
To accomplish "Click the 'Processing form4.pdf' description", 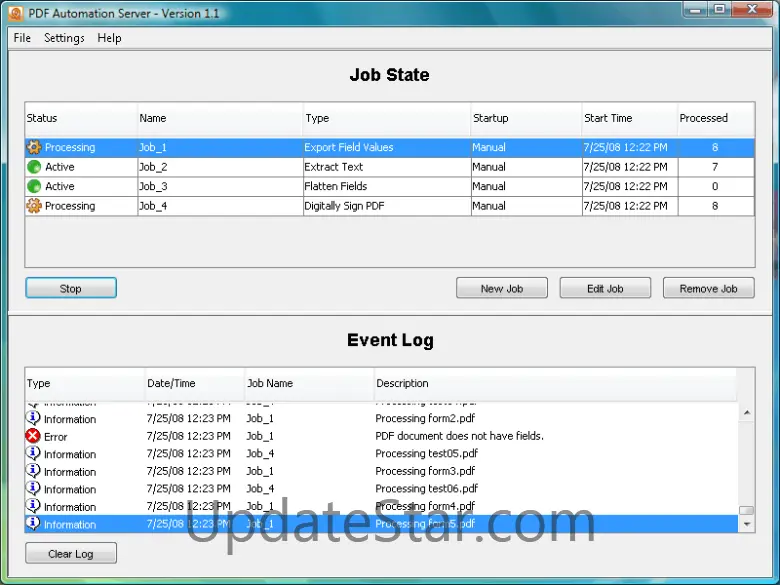I will point(425,506).
